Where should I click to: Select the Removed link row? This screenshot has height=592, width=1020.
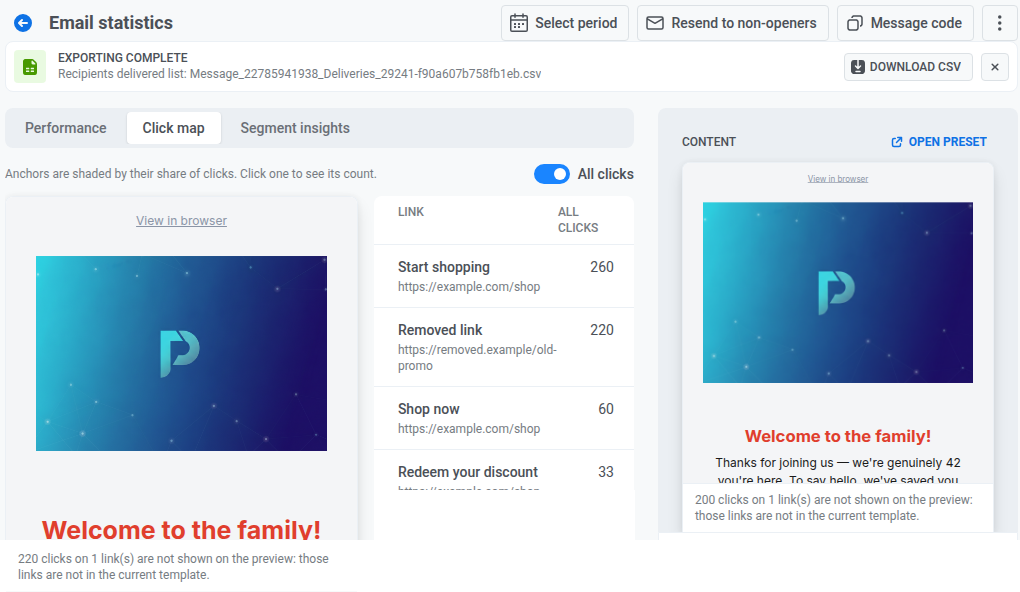click(504, 347)
